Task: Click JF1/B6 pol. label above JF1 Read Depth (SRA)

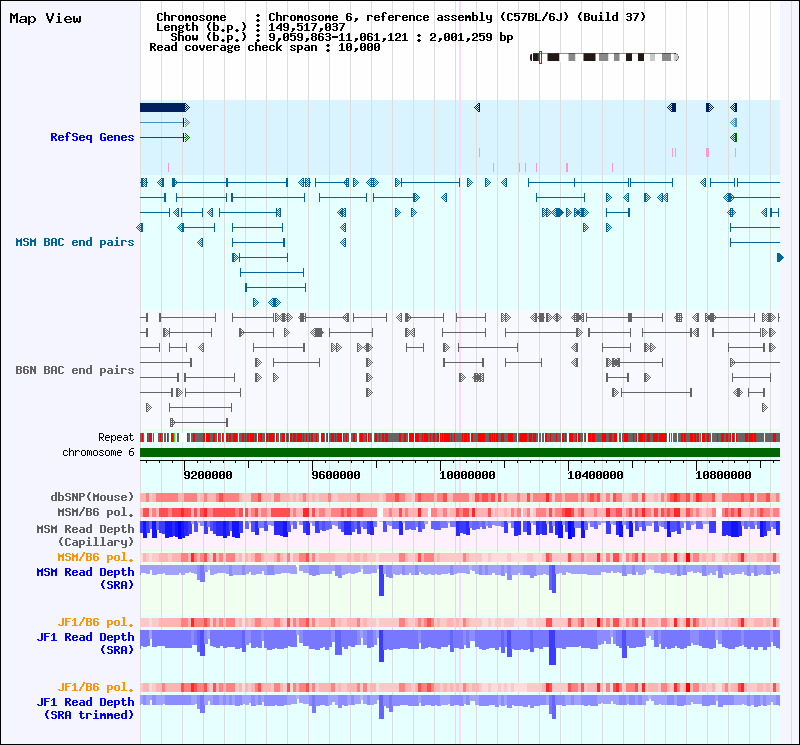Action: [95, 622]
